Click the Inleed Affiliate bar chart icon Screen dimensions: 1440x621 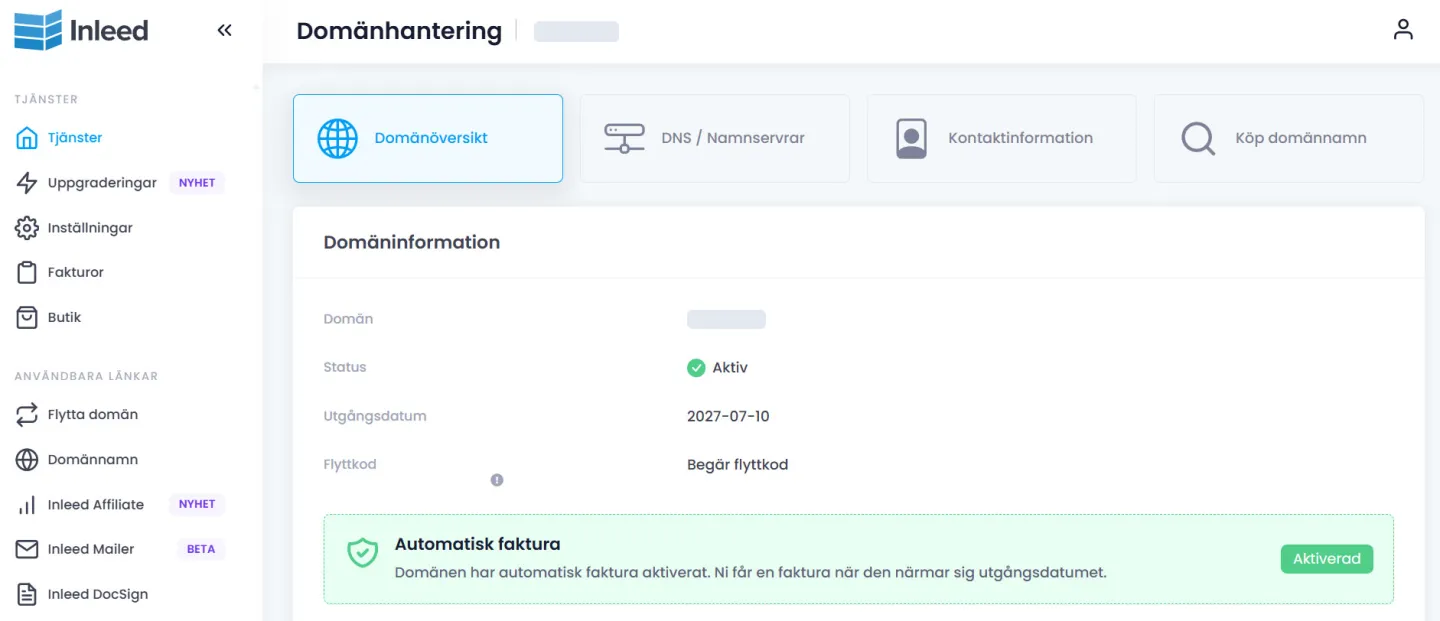(x=27, y=505)
